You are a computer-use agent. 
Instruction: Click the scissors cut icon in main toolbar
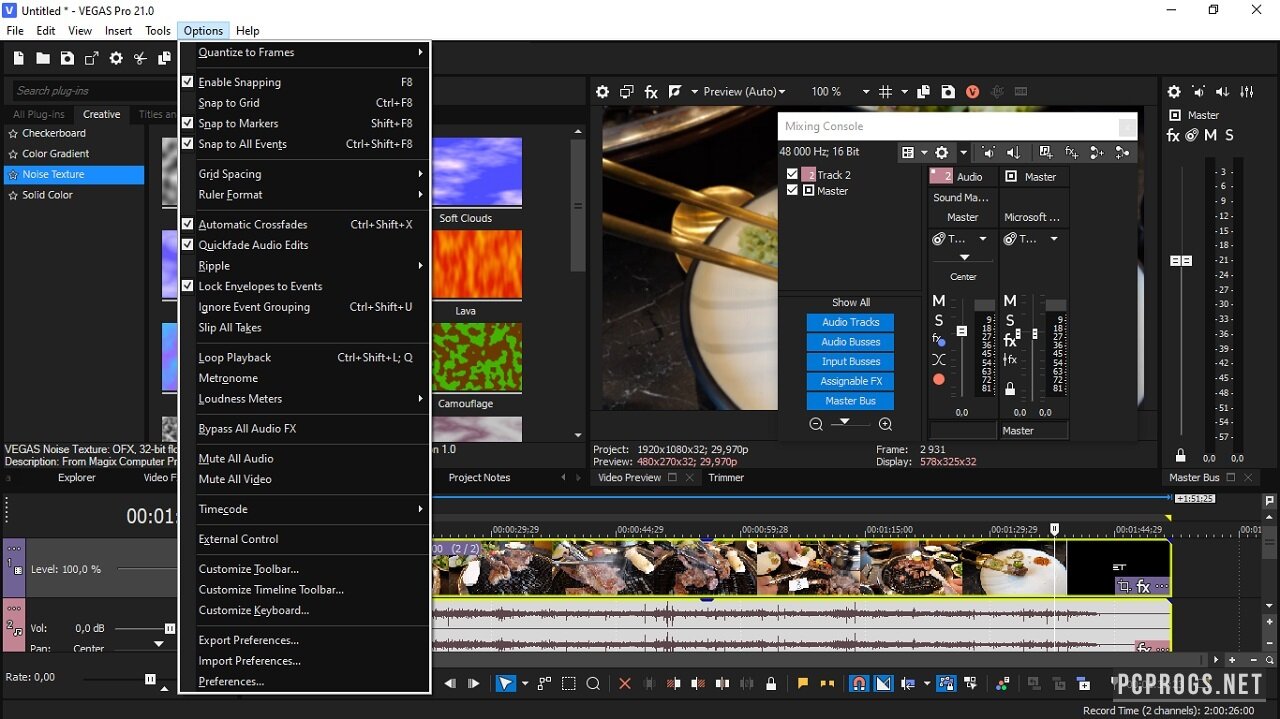pos(140,59)
